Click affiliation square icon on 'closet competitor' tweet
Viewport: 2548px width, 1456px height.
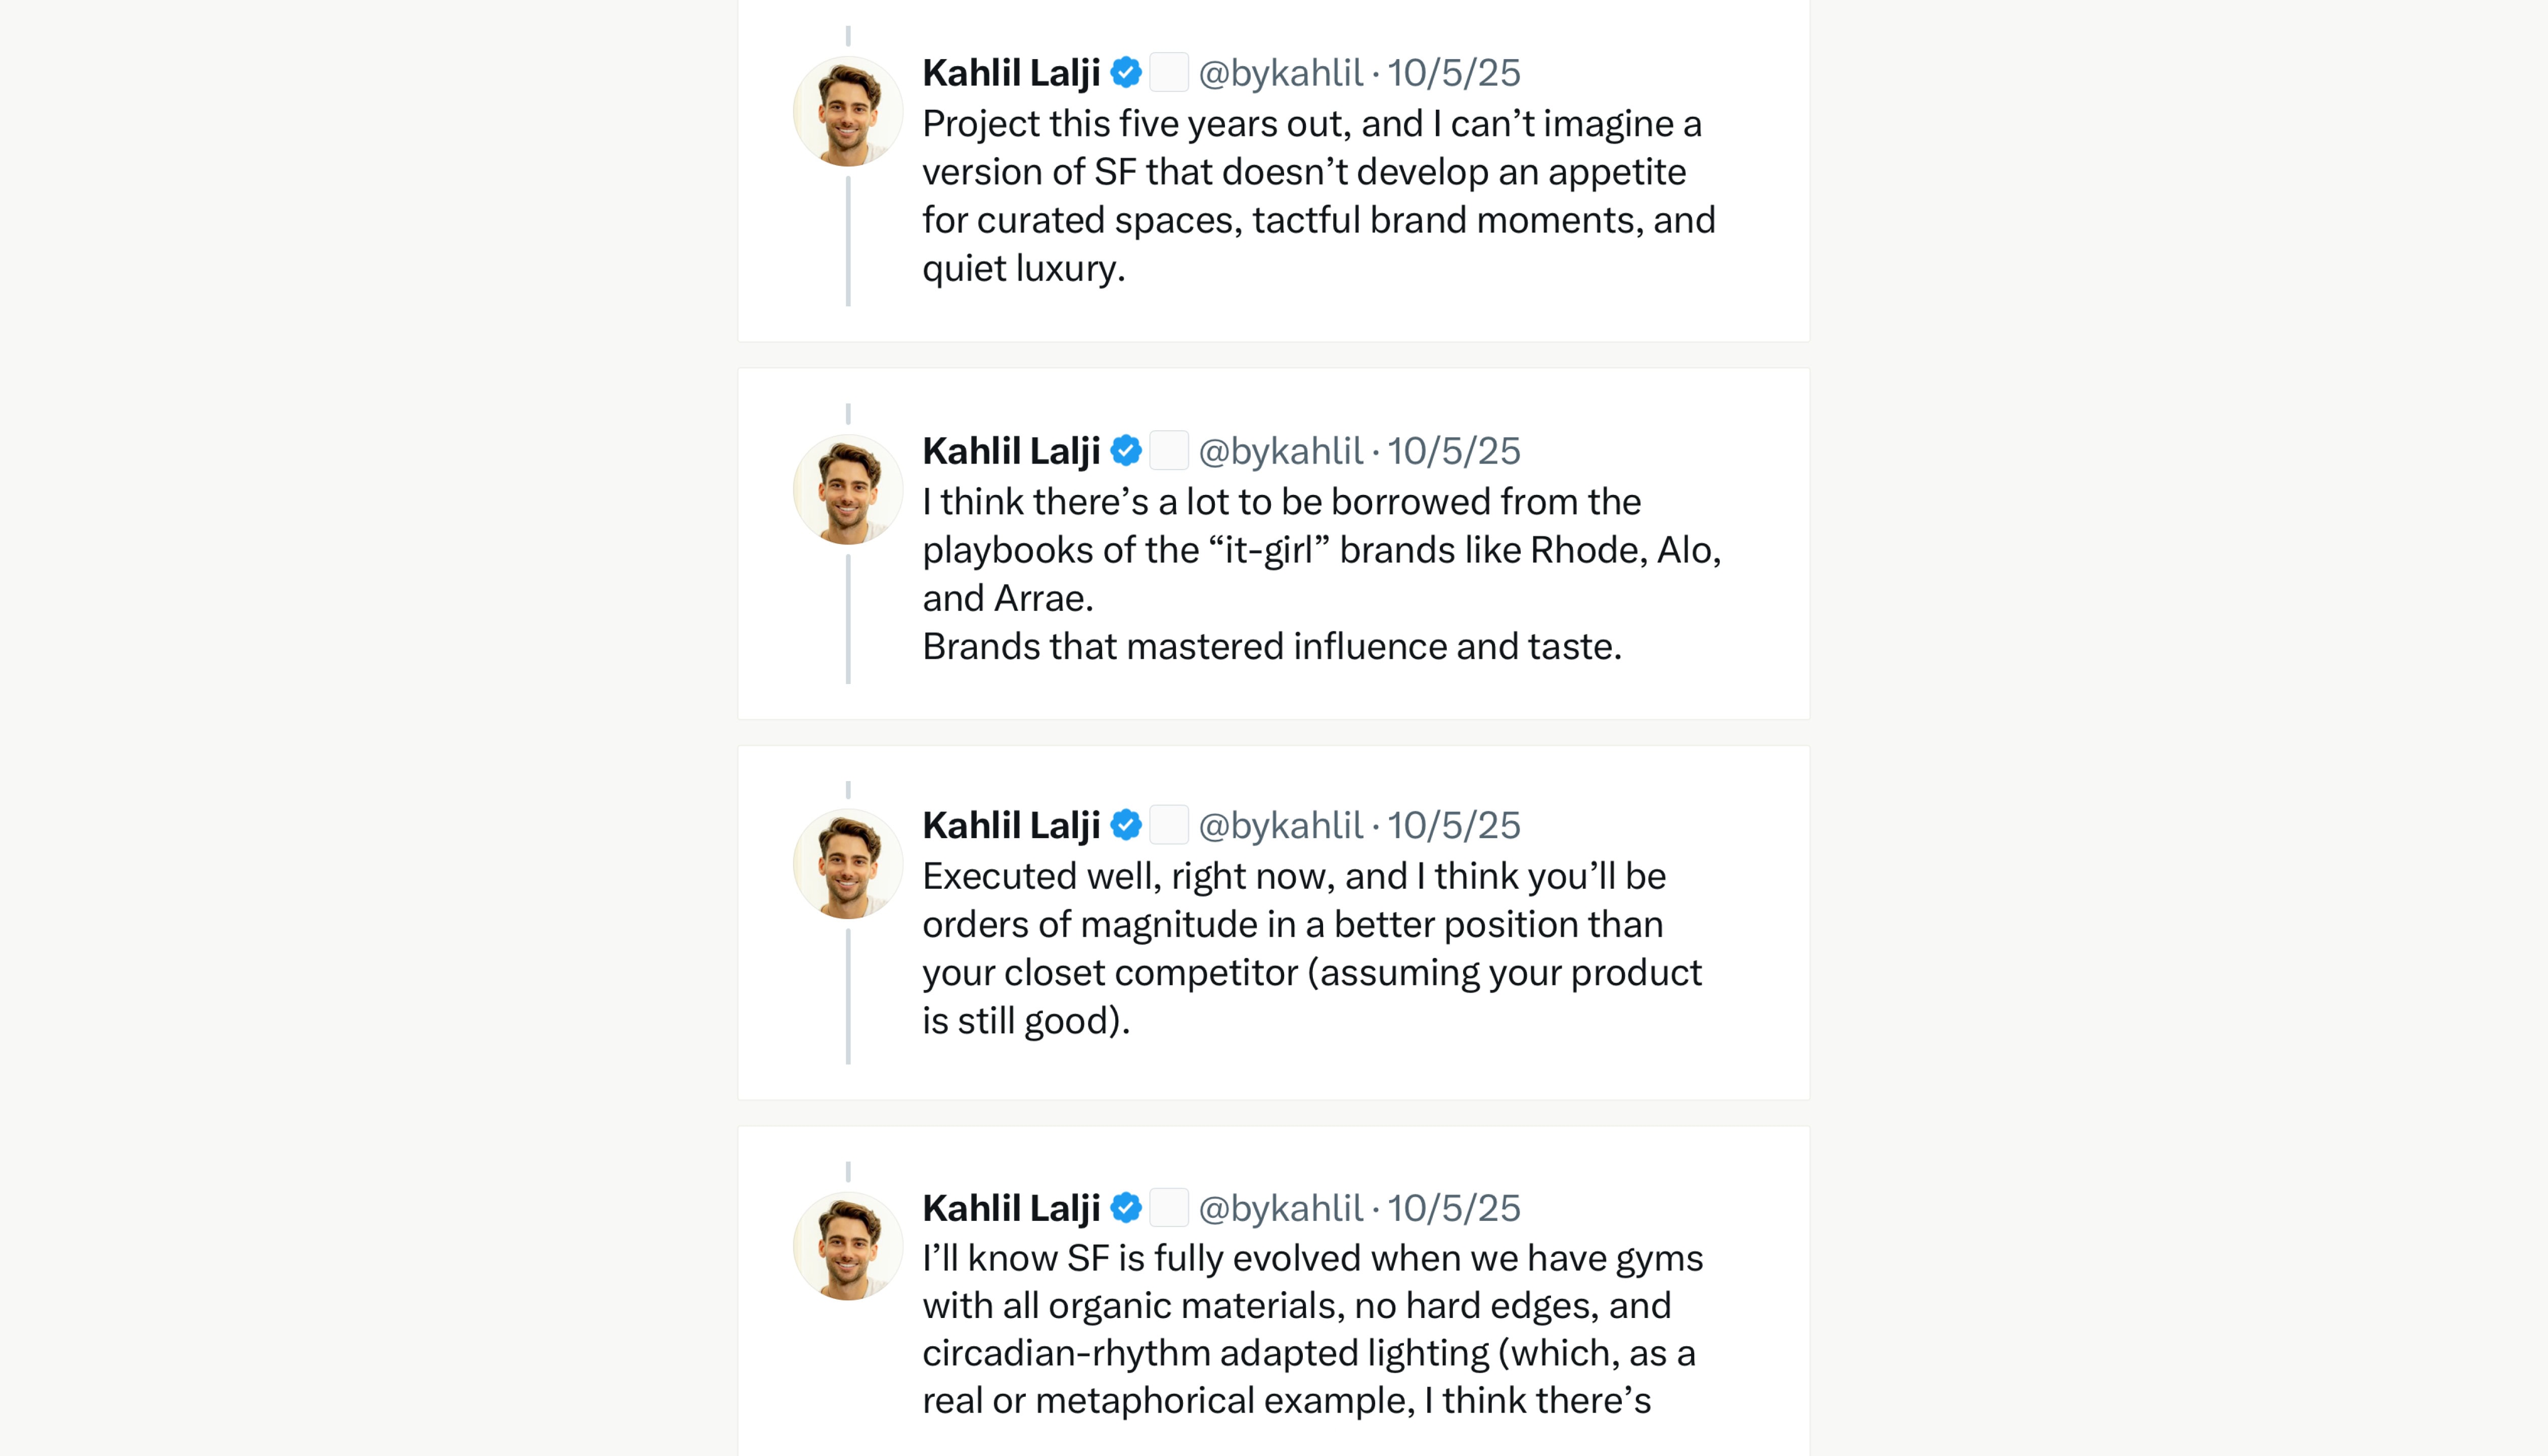click(x=1168, y=826)
